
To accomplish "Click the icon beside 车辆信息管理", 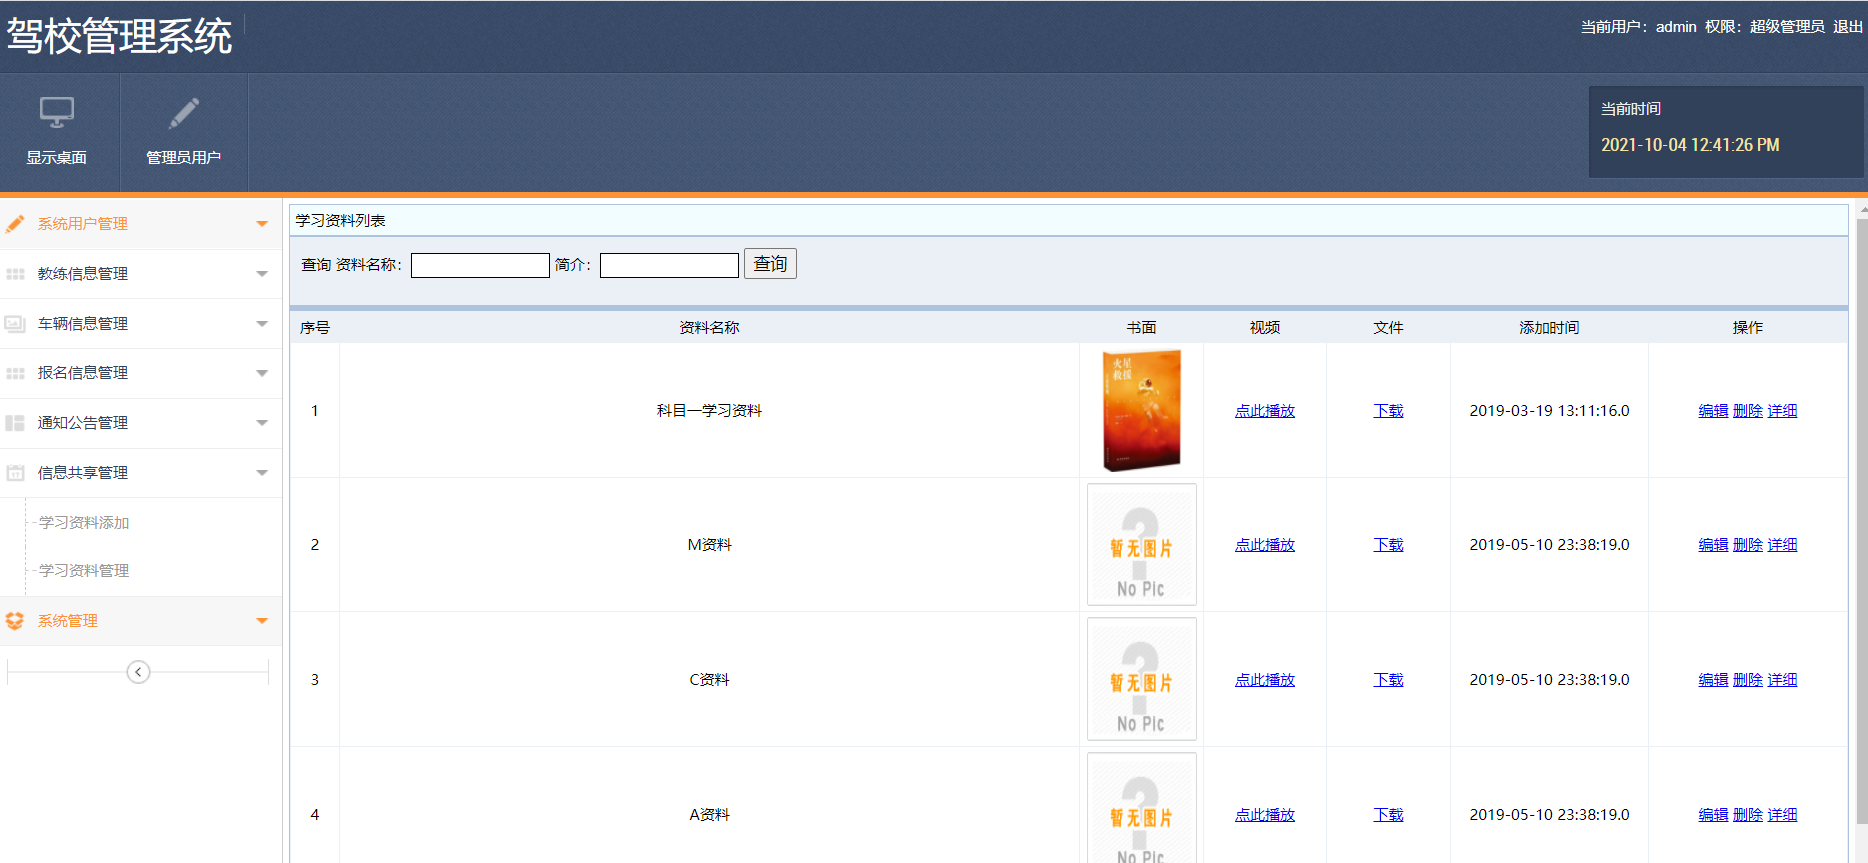I will 15,323.
